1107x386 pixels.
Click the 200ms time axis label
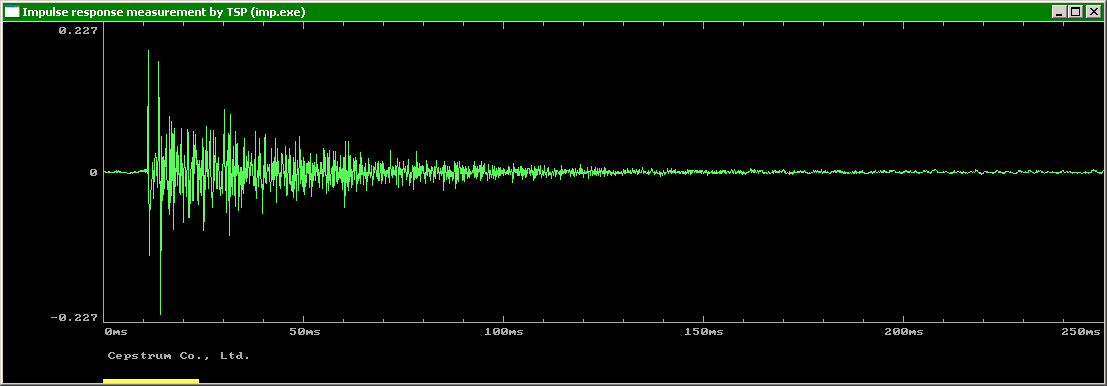pyautogui.click(x=904, y=331)
